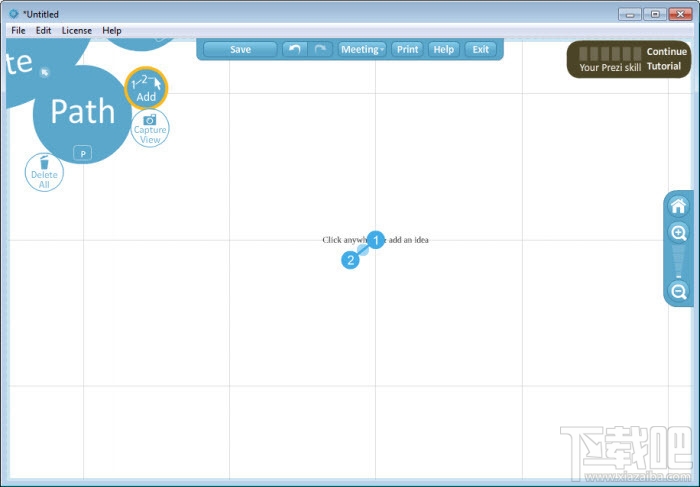Select path point number 1

point(376,240)
